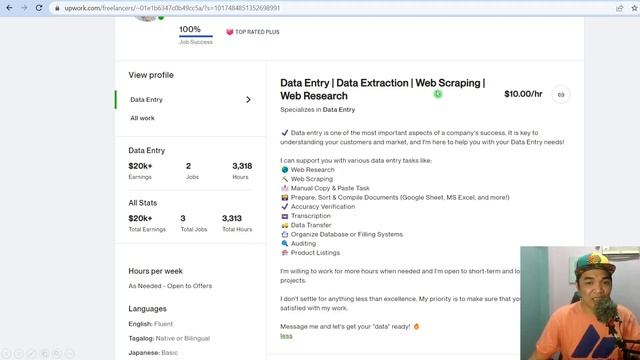Viewport: 640px width, 360px height.
Task: View site info via the padlock icon
Action: click(x=57, y=8)
